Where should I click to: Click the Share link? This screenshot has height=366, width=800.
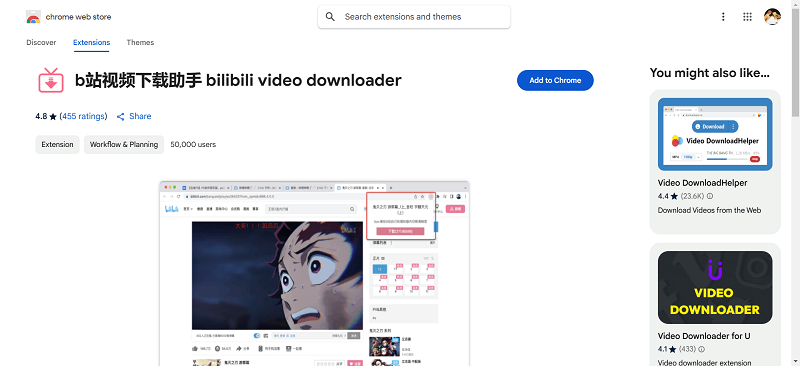[x=140, y=116]
